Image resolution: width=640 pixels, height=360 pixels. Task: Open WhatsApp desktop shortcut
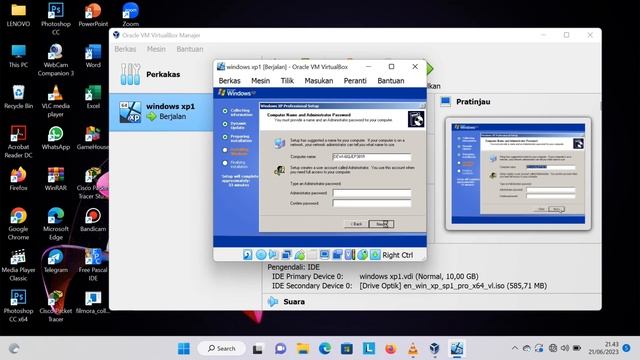[56, 138]
